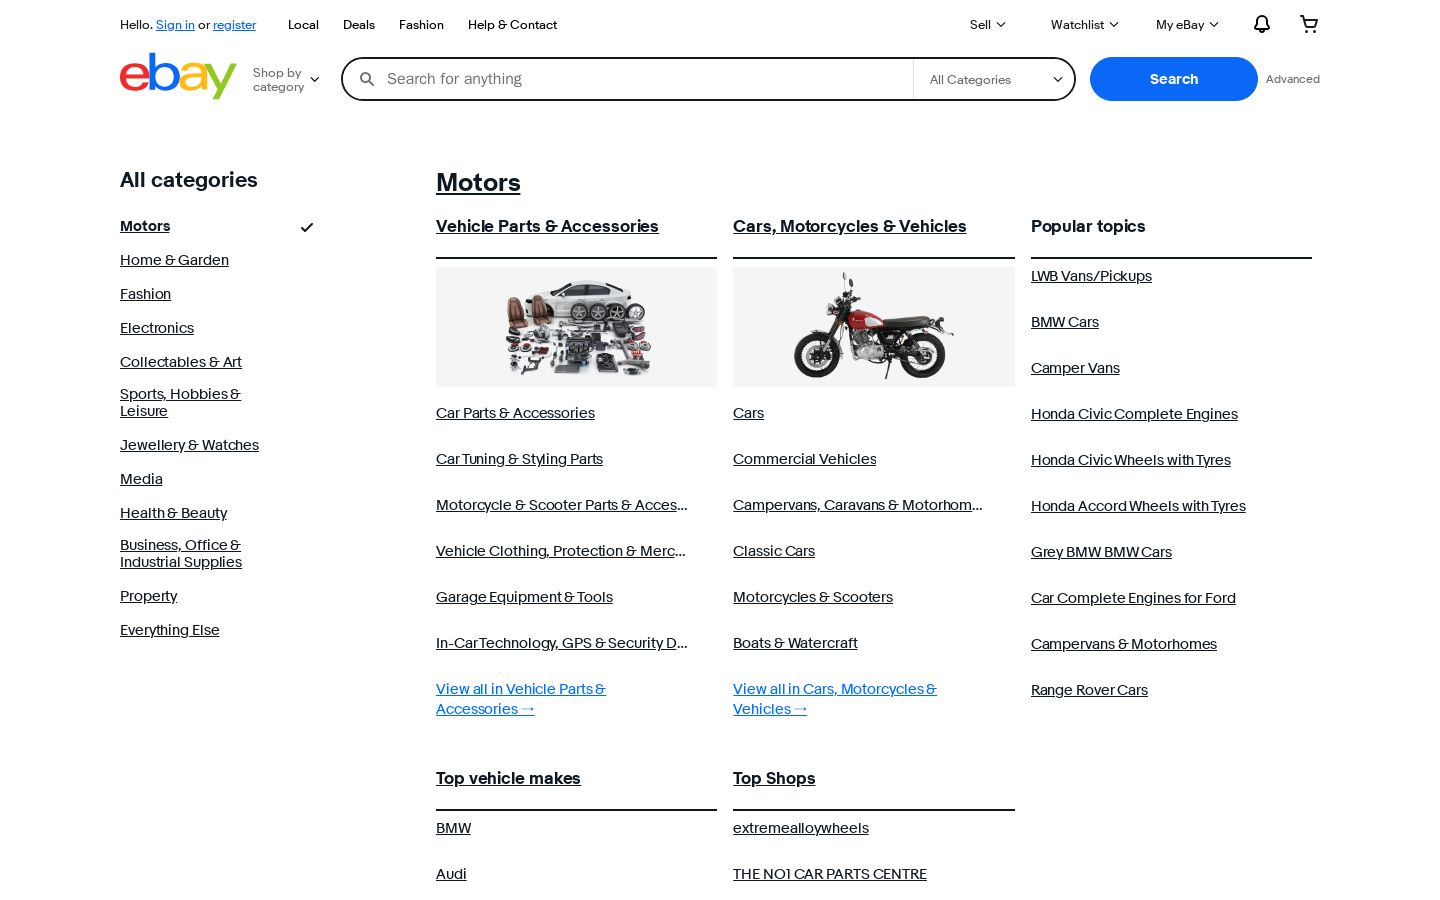Open BMW Cars topic
The width and height of the screenshot is (1440, 900).
click(x=1065, y=322)
